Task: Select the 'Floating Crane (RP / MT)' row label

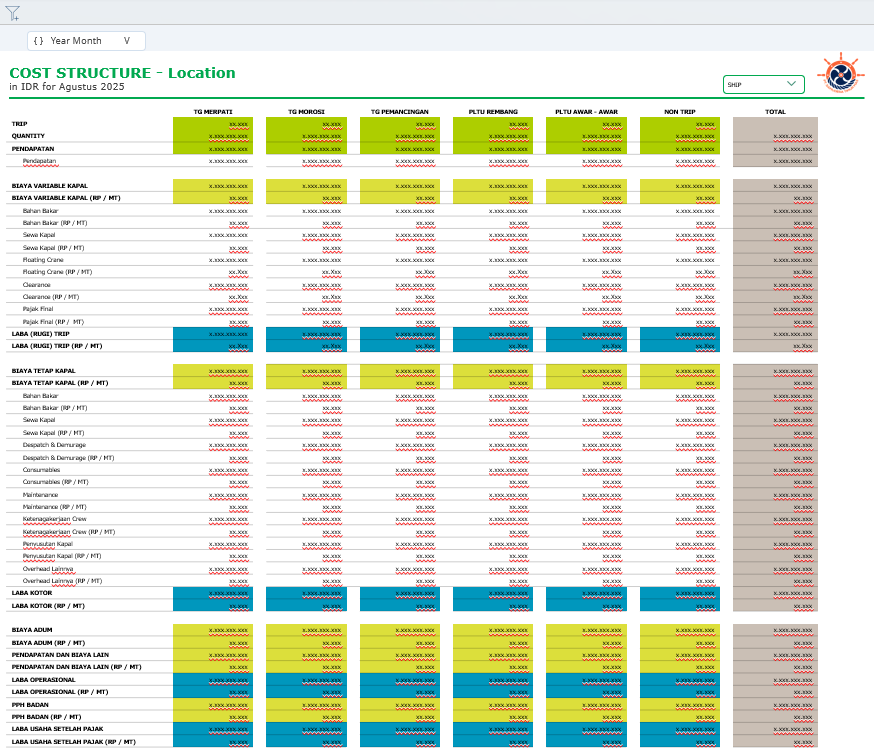Action: pos(57,272)
